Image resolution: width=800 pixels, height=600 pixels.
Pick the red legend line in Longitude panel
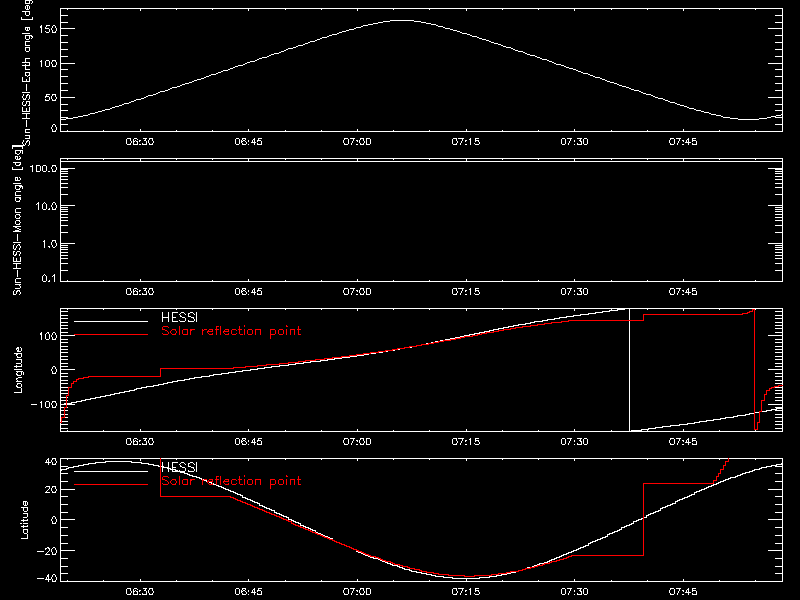point(111,335)
